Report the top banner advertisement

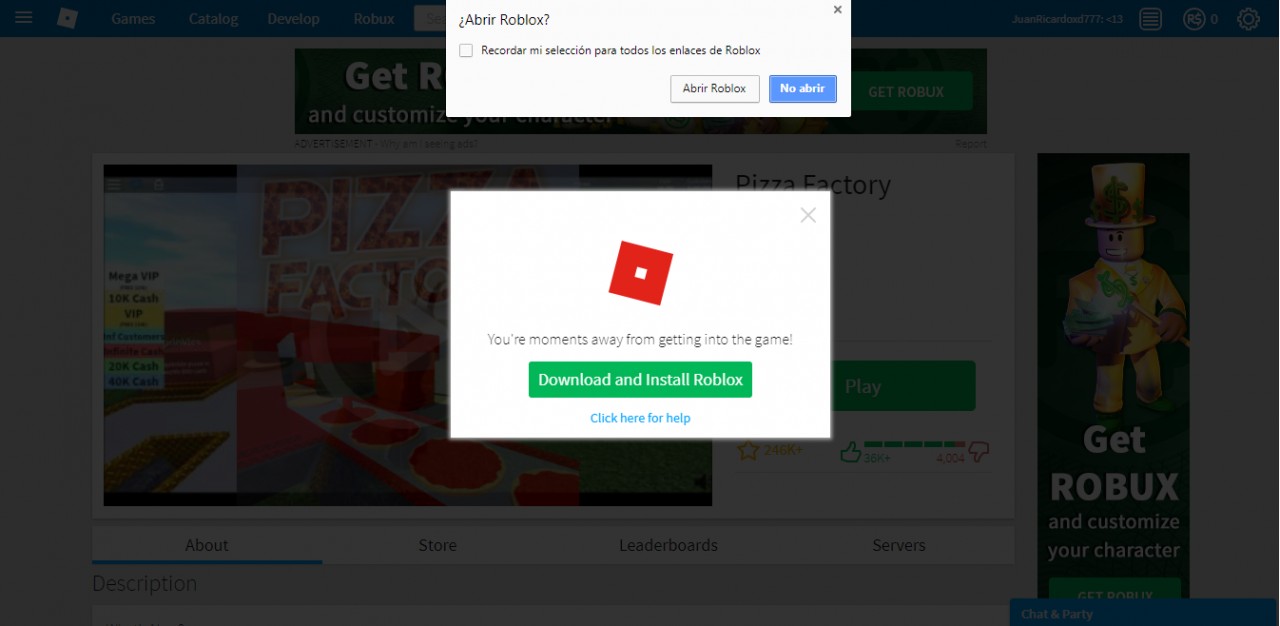coord(971,144)
